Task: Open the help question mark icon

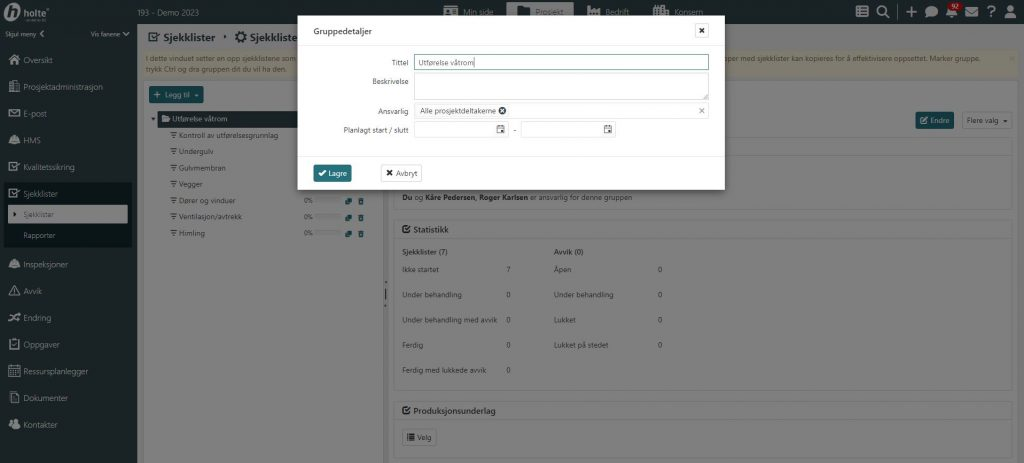Action: pos(990,12)
